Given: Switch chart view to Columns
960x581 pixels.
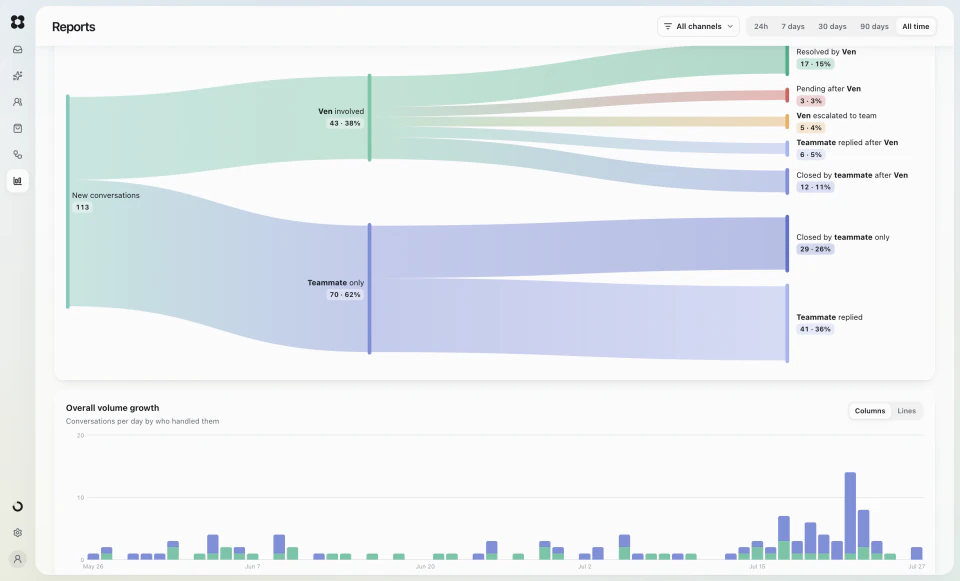Looking at the screenshot, I should click(x=869, y=411).
